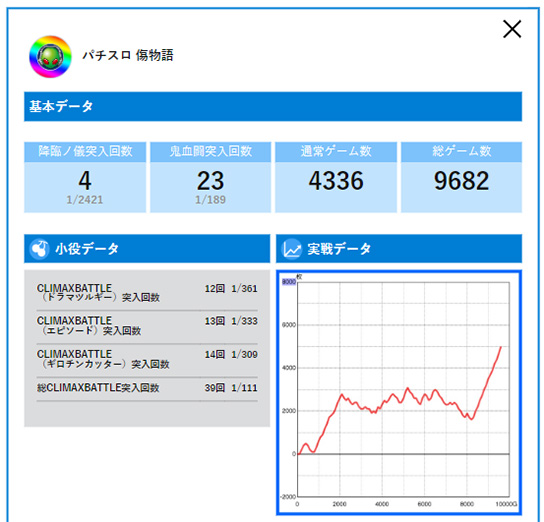Screen dimensions: 544x522
Task: Click the 鬼血闘 count value 23
Action: pos(211,181)
